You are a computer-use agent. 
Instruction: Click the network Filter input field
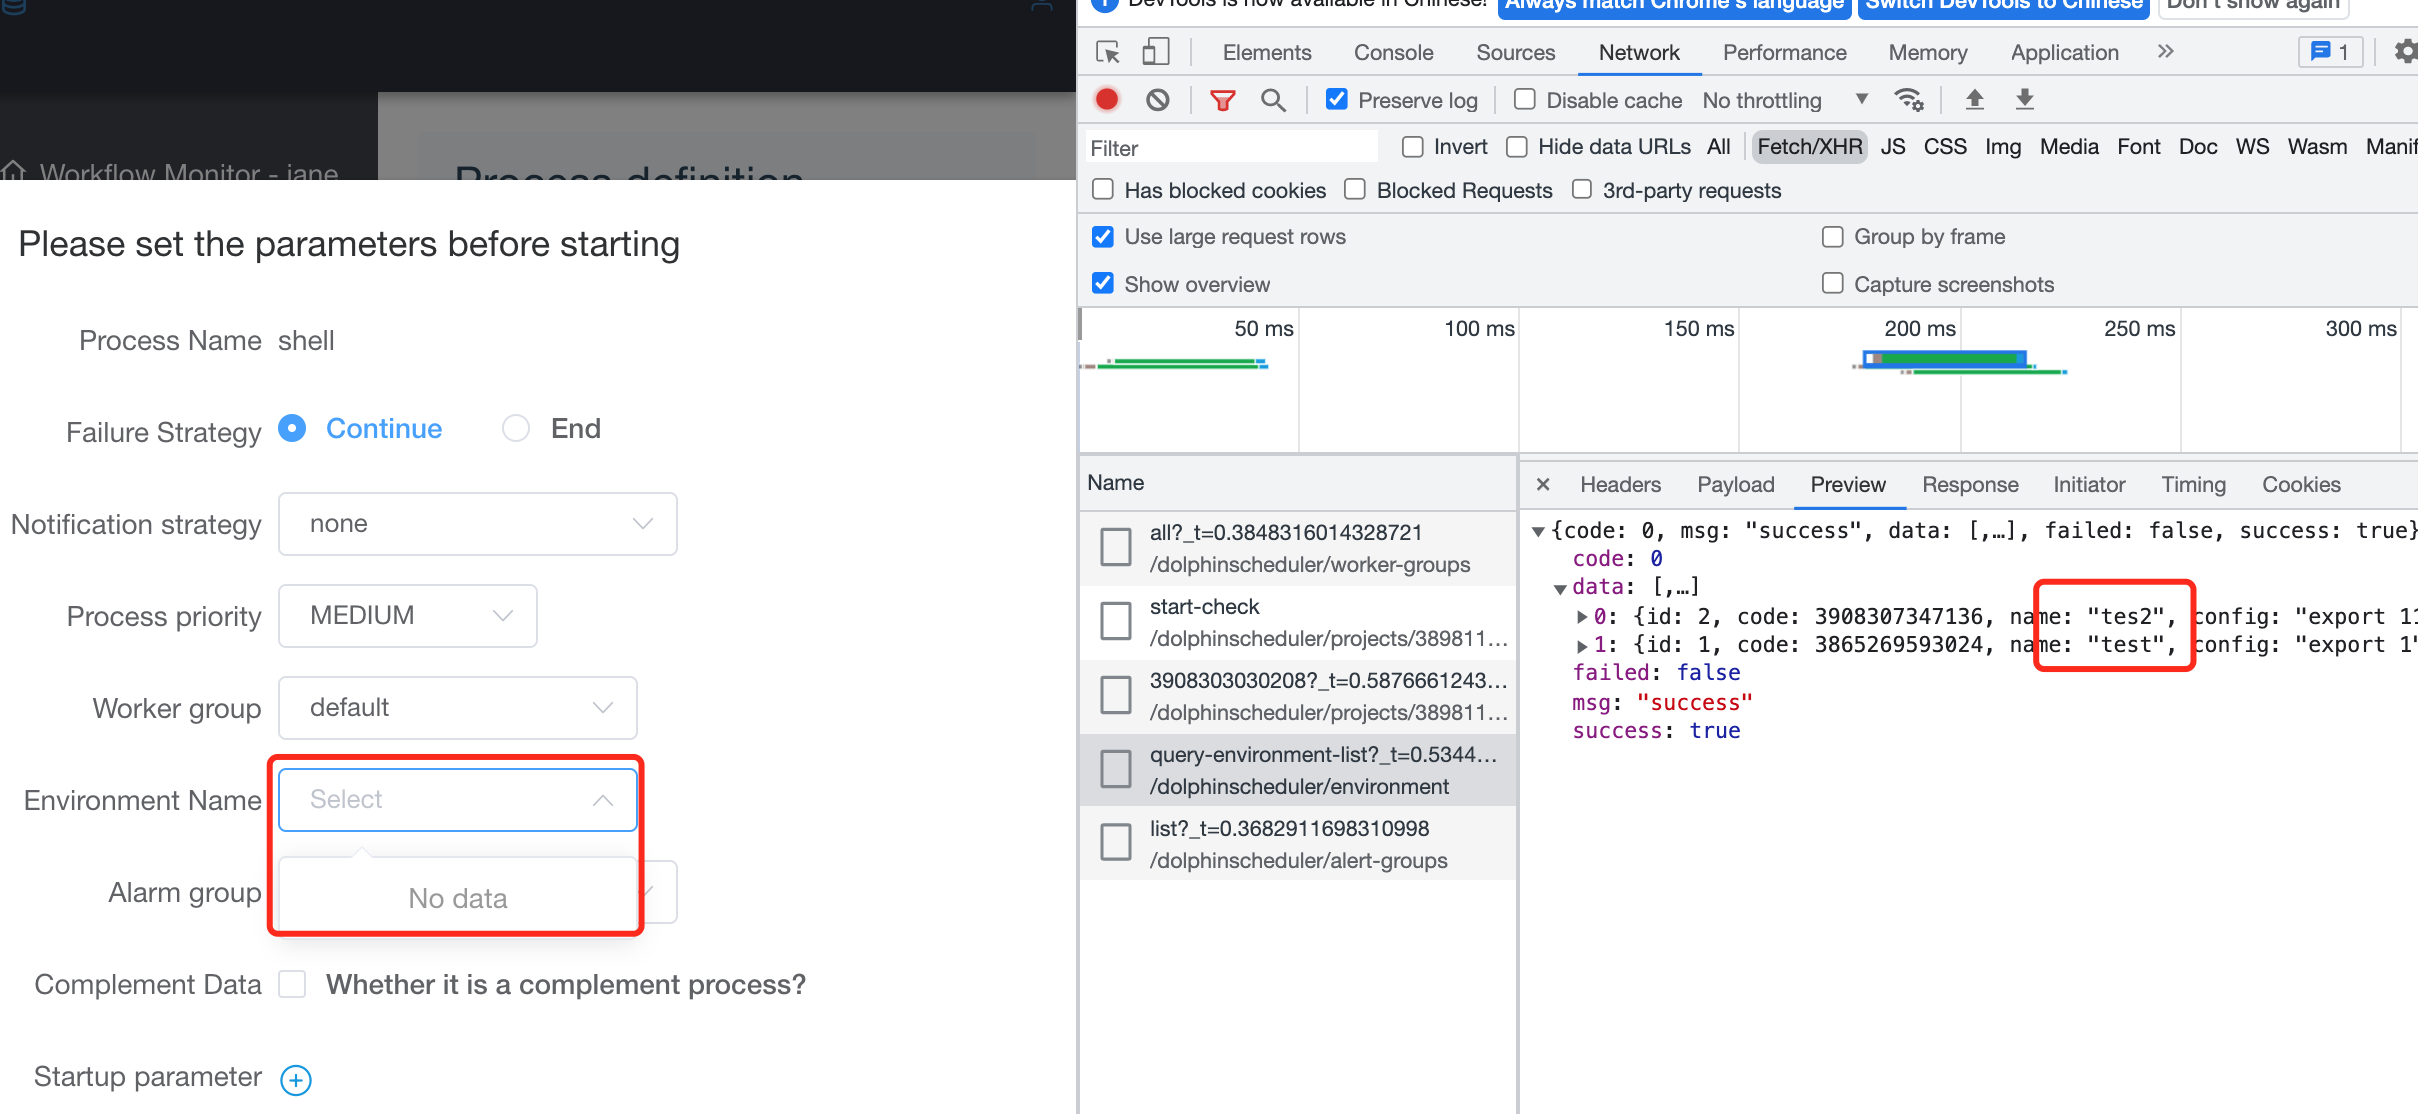(1232, 147)
